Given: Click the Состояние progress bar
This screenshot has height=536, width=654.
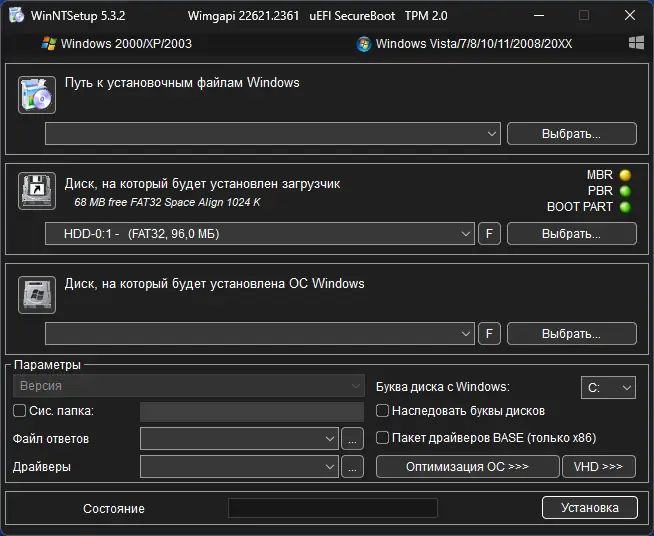Looking at the screenshot, I should pyautogui.click(x=333, y=508).
